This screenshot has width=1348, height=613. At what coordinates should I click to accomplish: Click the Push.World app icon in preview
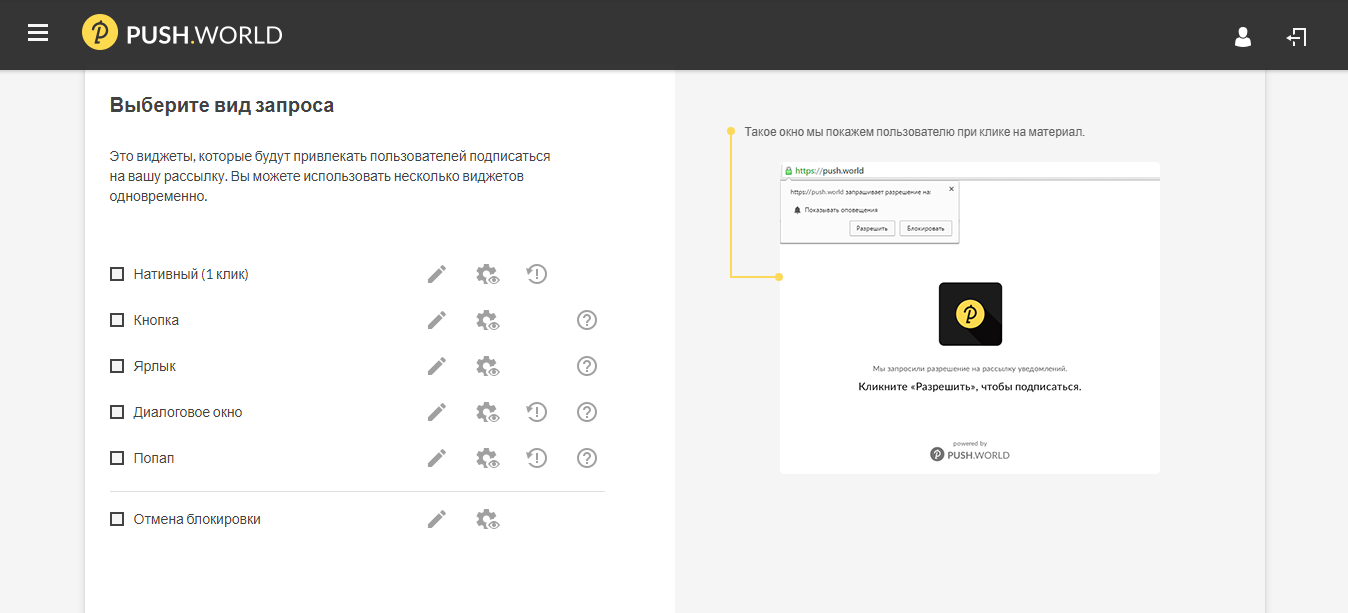click(x=970, y=314)
